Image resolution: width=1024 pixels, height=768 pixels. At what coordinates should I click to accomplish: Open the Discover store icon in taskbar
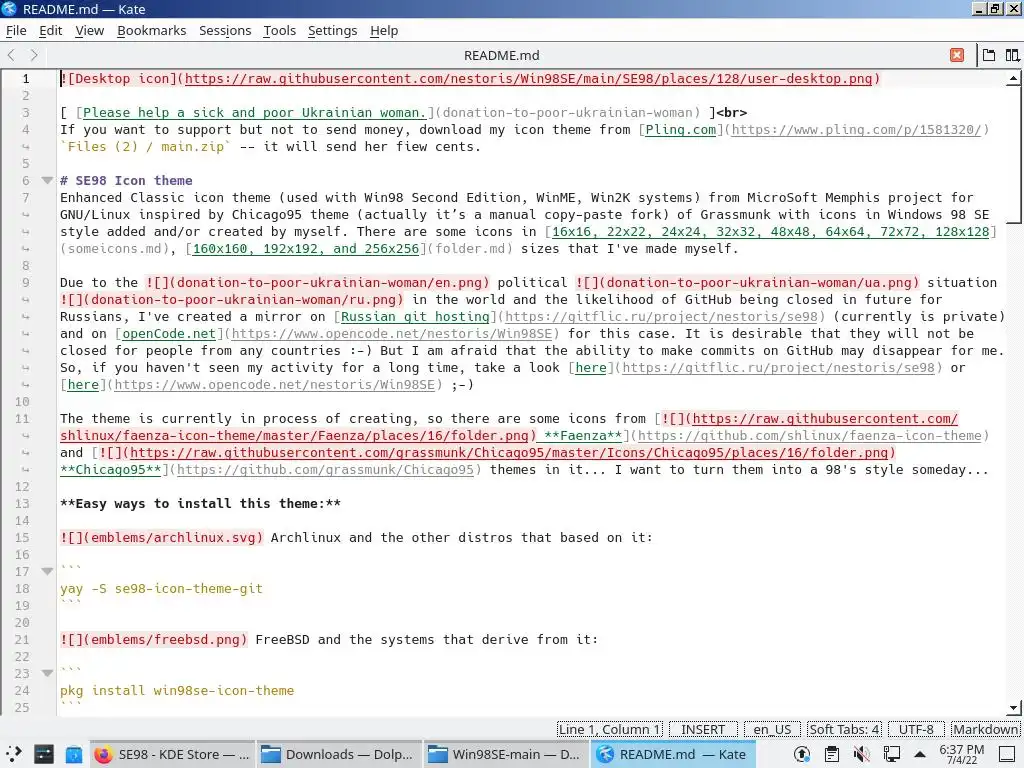click(74, 754)
